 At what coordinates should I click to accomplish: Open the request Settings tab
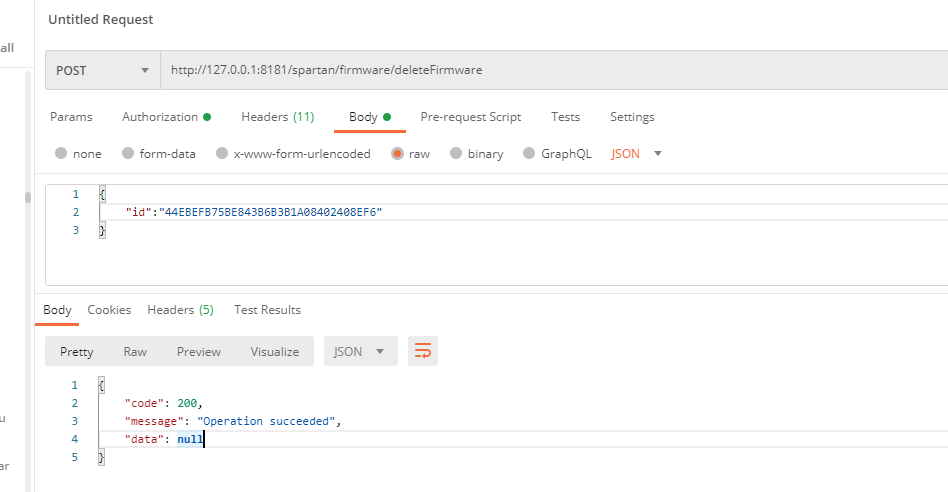click(x=632, y=117)
